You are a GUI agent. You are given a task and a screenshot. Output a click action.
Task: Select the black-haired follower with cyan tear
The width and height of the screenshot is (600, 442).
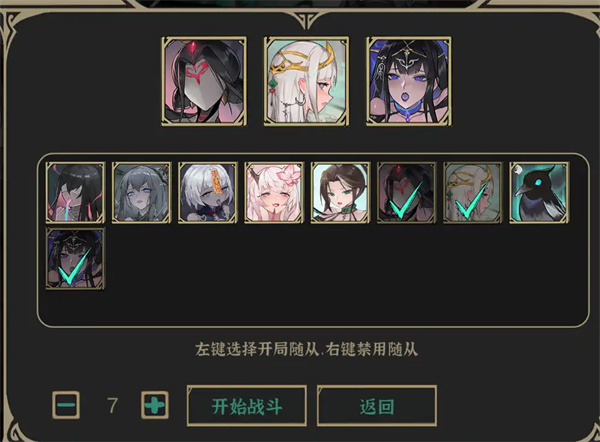(75, 192)
